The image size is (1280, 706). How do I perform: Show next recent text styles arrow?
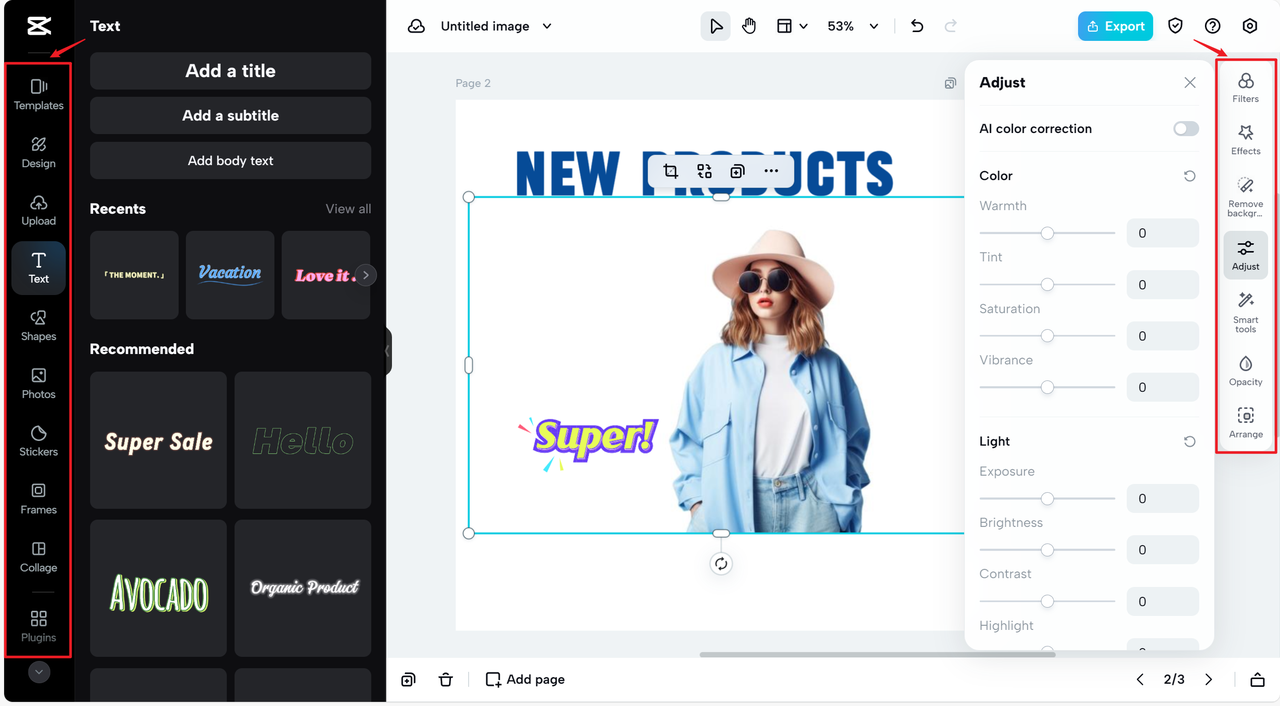pos(366,275)
